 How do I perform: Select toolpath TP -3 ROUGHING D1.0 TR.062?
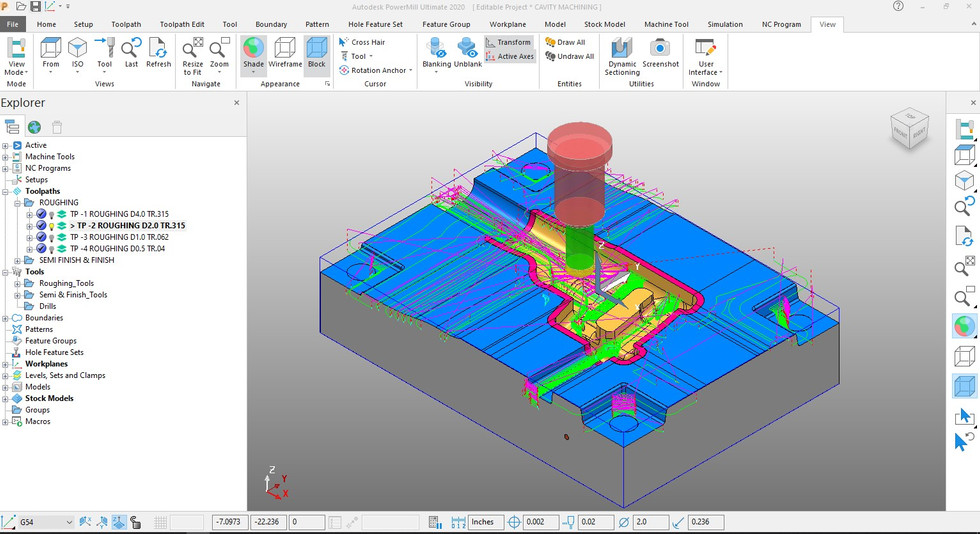click(119, 237)
